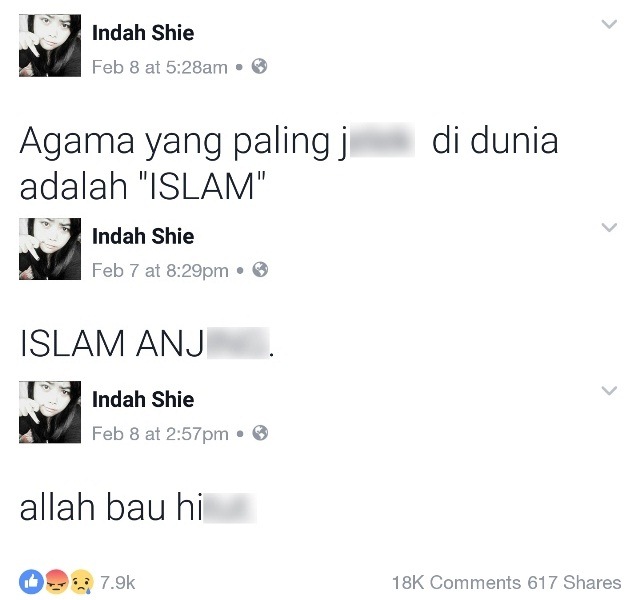Open the author name link on the first post
The image size is (630, 600).
pos(143,33)
